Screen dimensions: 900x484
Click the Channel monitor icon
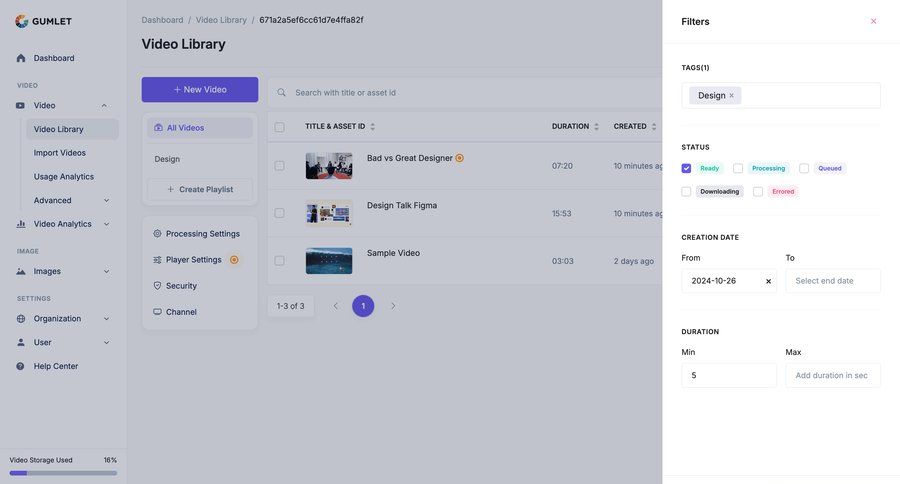[157, 312]
